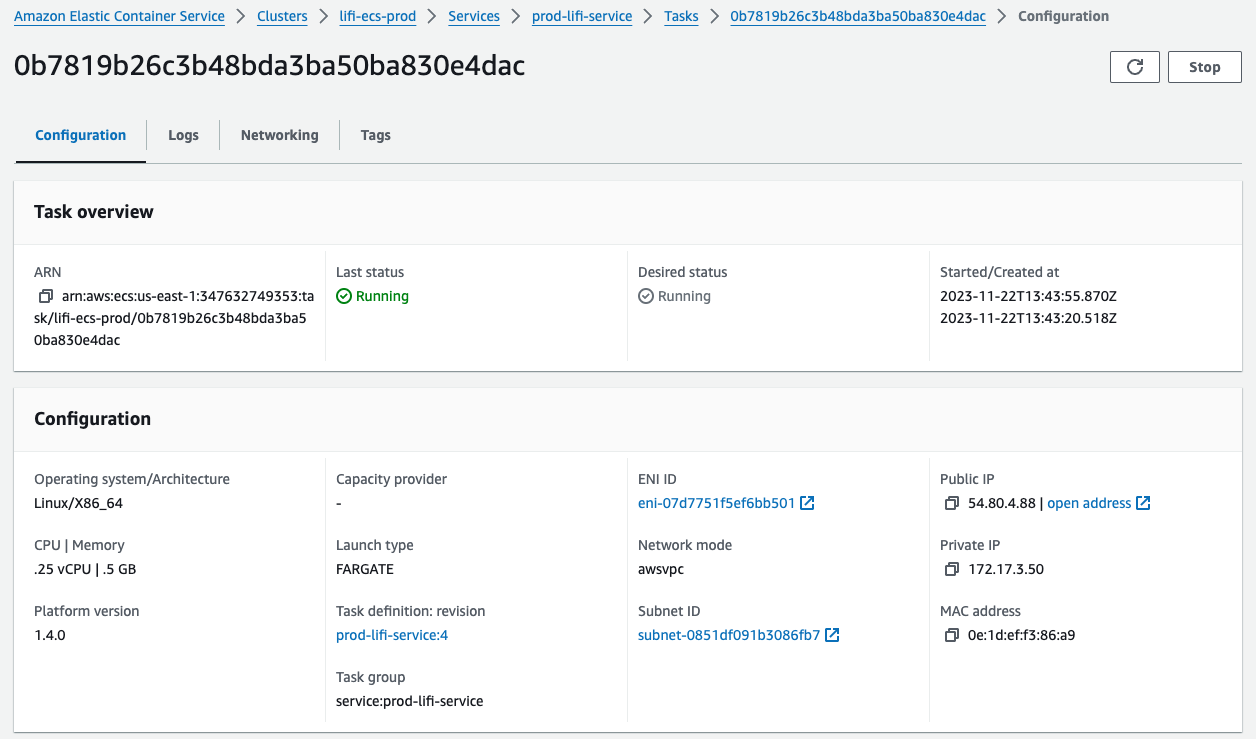Open subnet-0851df091b3086fb7 link
This screenshot has height=739, width=1256.
729,635
